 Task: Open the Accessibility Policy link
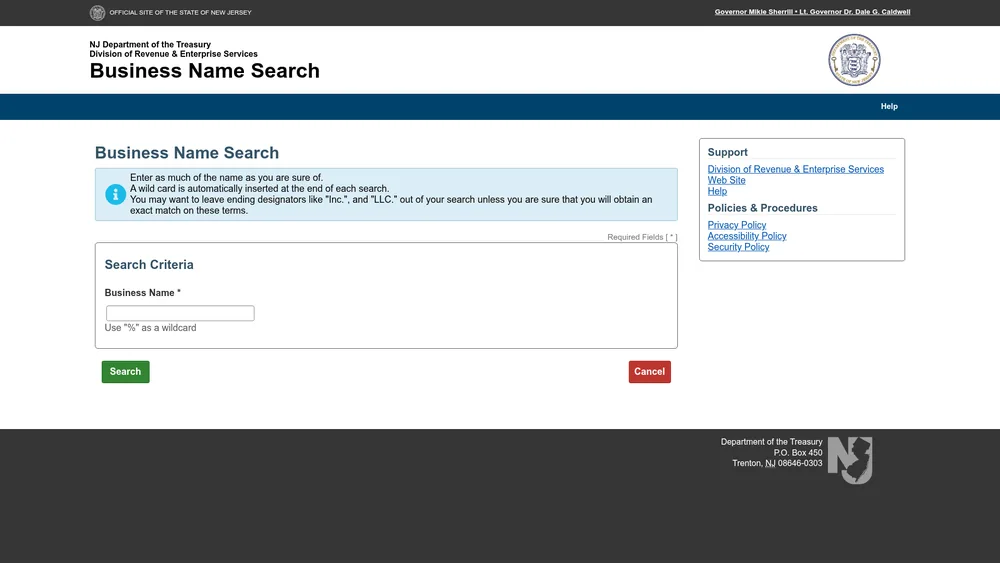point(747,236)
